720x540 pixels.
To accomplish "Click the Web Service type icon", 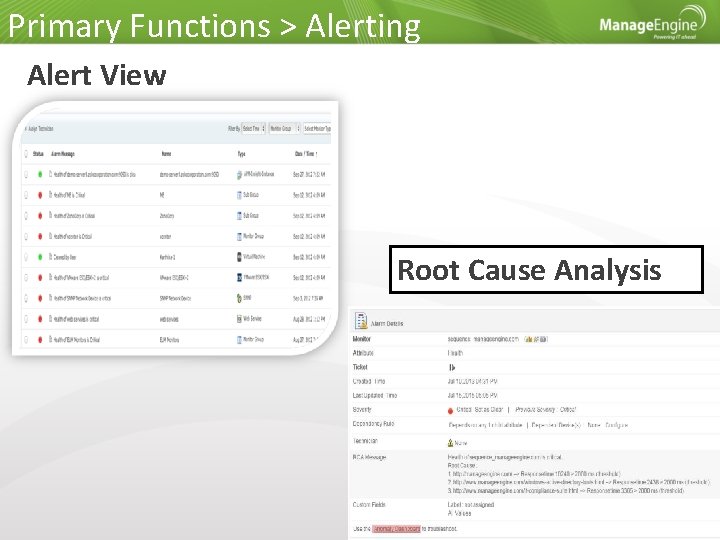I will (239, 319).
